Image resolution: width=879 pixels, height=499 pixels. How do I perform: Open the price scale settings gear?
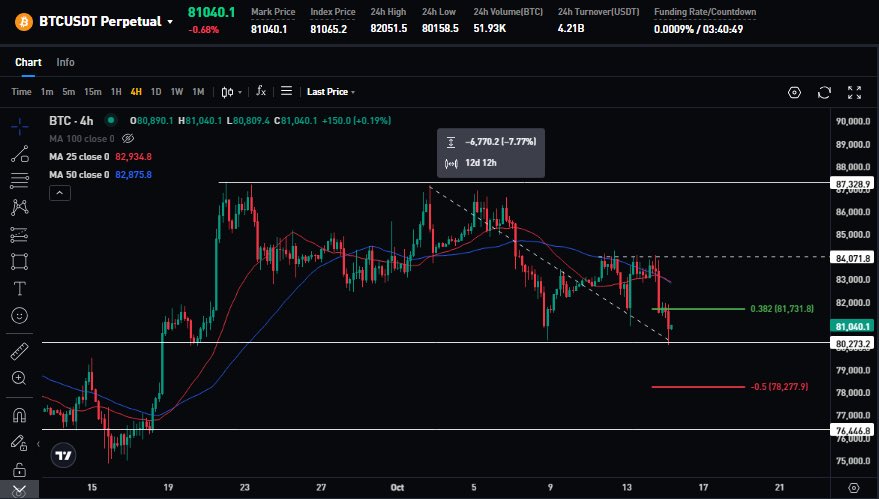click(854, 488)
